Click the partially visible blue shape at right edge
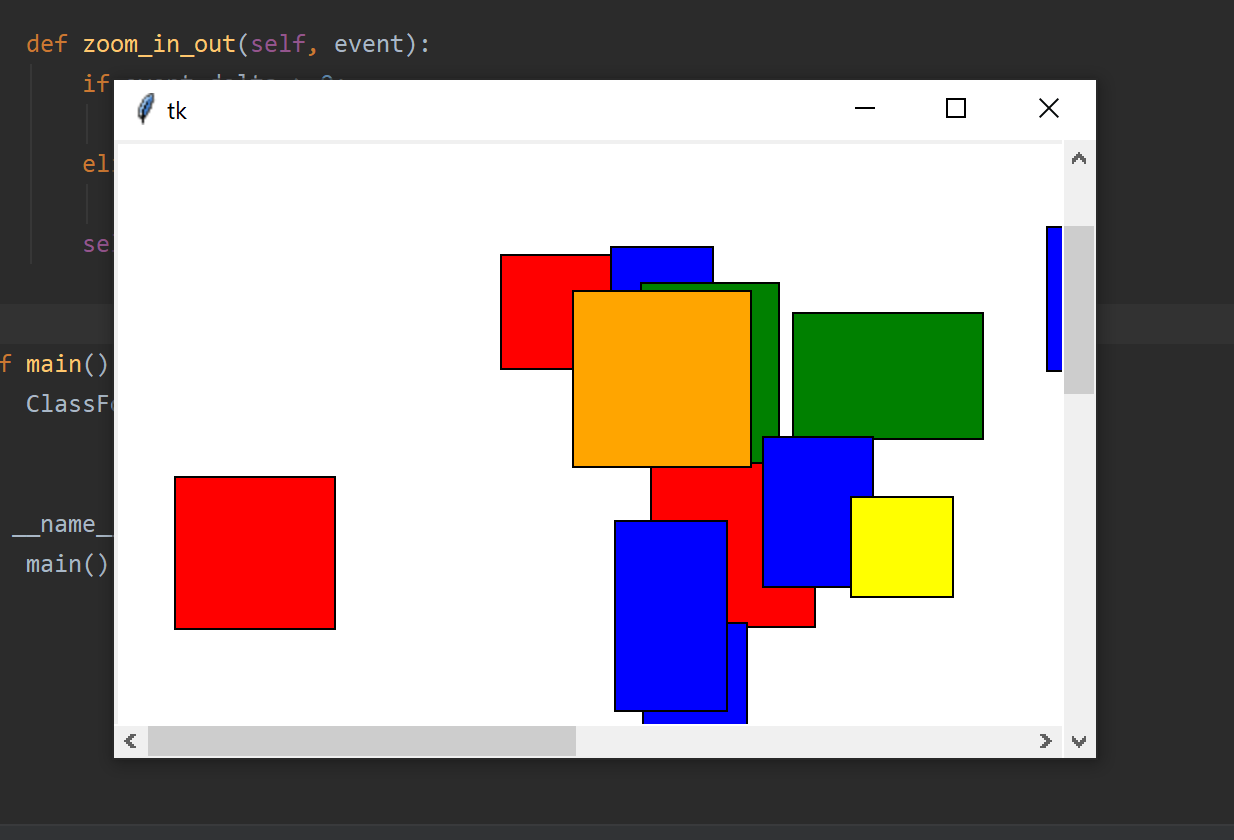1234x840 pixels. 1053,297
